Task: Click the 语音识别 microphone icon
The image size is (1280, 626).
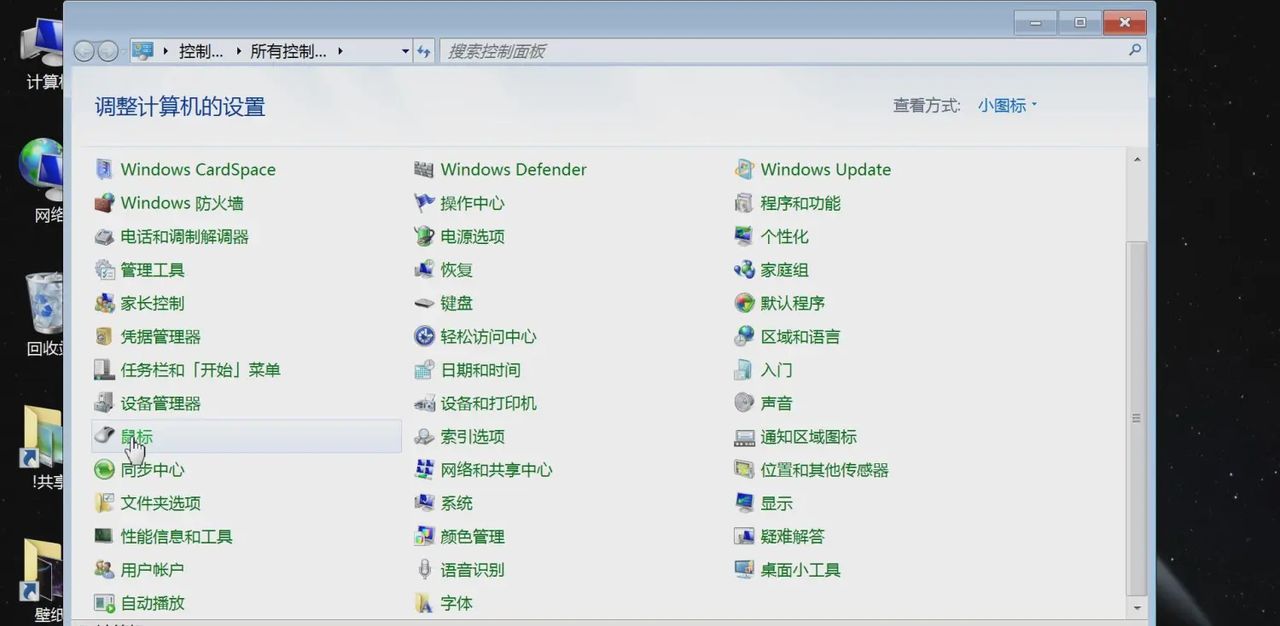Action: pyautogui.click(x=424, y=570)
